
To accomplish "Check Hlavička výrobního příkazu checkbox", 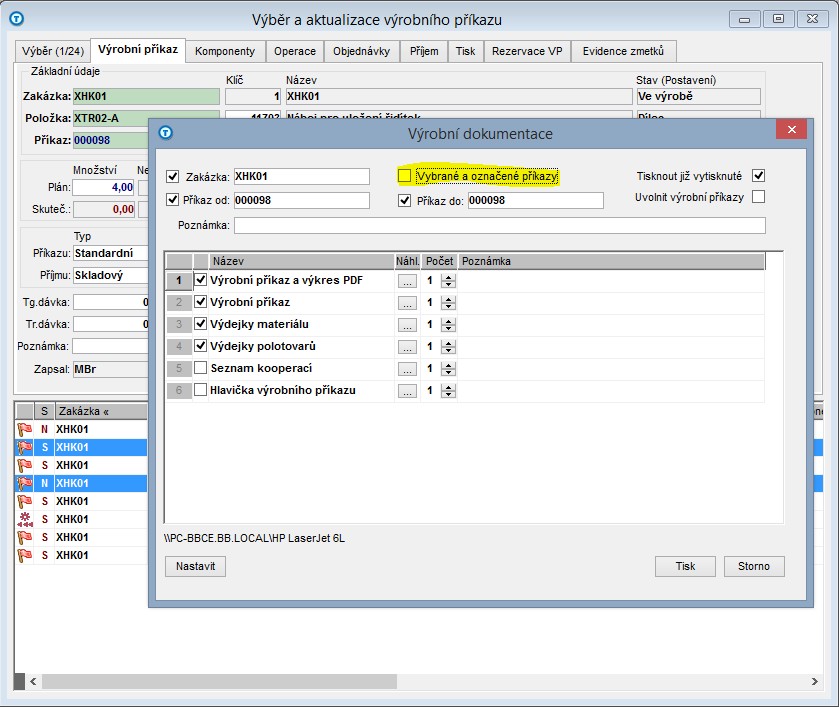I will point(200,390).
